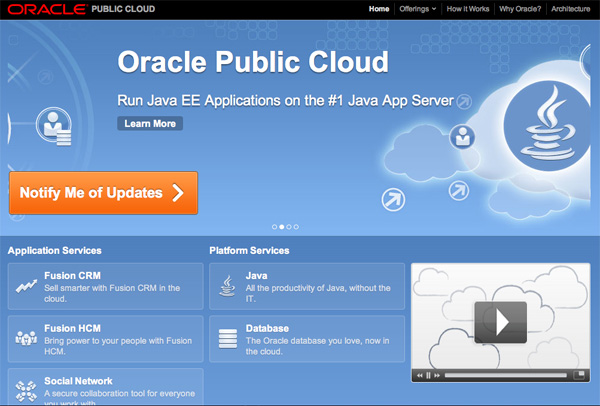Click arrow icon after Java App Server headline
600x406 pixels.
(464, 102)
